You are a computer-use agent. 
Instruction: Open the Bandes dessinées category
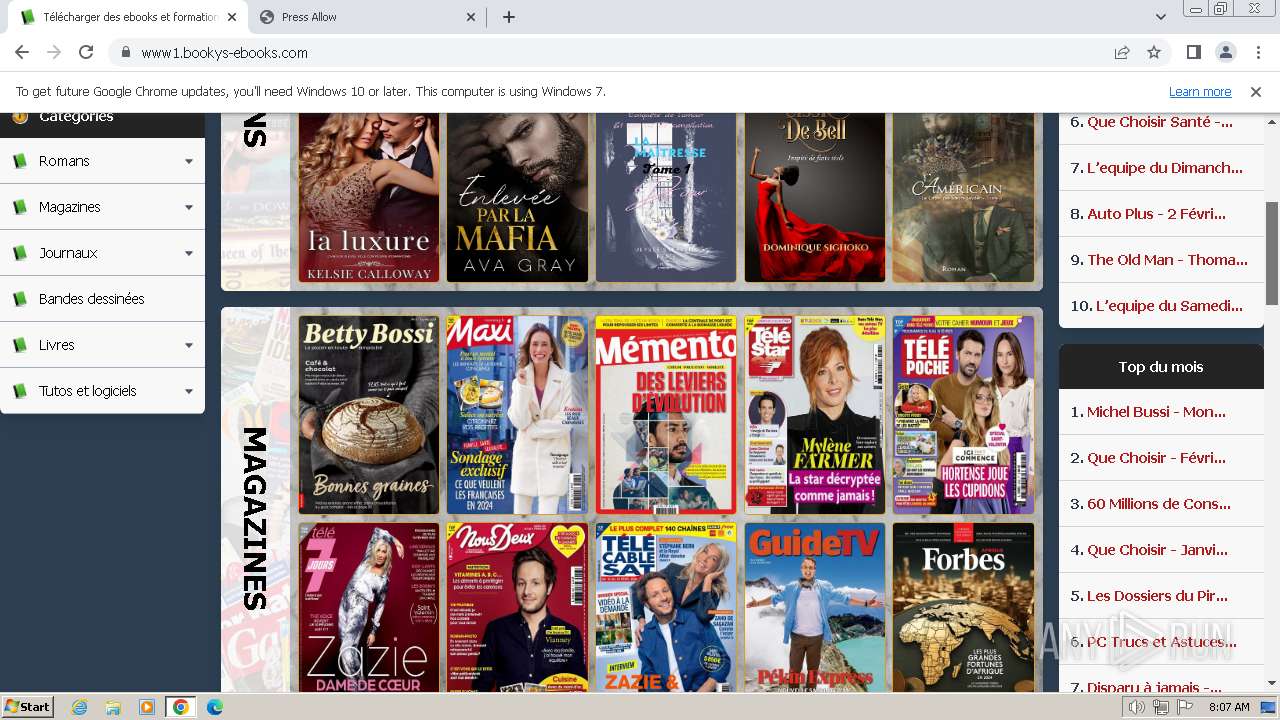coord(91,299)
